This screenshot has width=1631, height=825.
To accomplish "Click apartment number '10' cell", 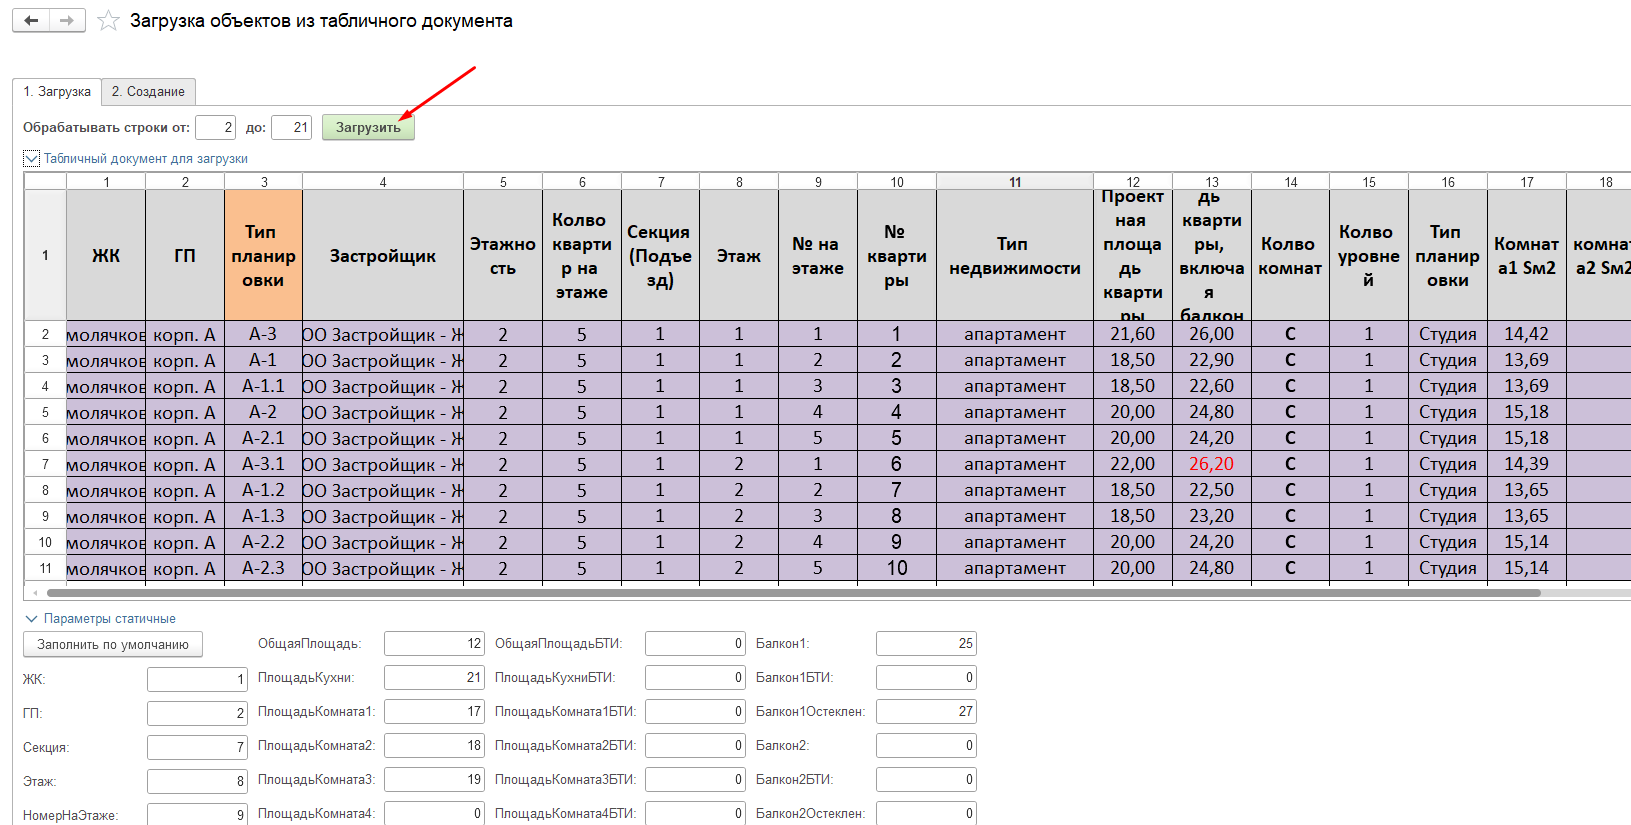I will coord(897,568).
